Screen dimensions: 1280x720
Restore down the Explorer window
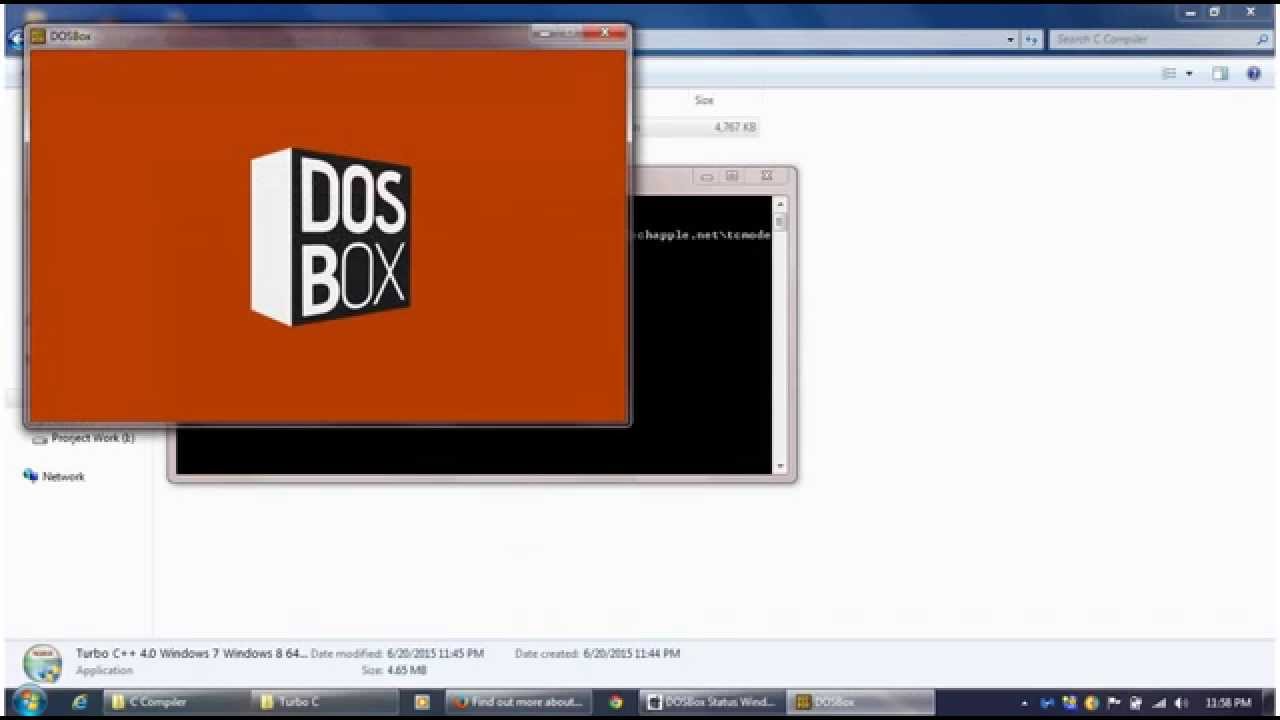[1214, 12]
